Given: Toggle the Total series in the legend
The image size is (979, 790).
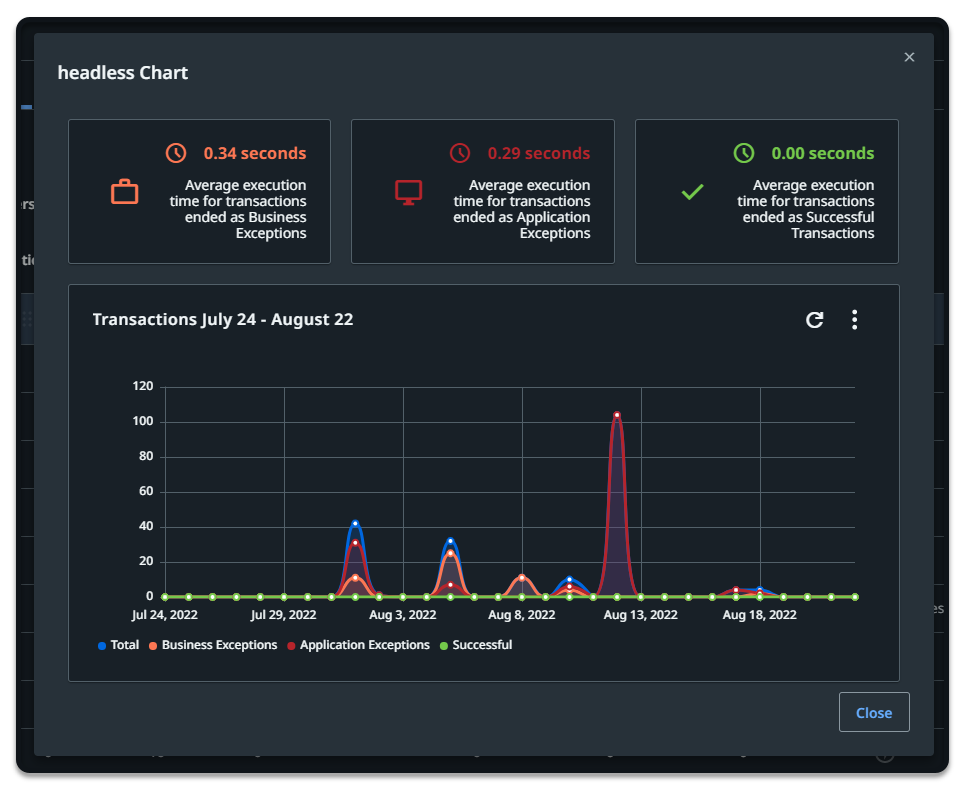Looking at the screenshot, I should 118,645.
